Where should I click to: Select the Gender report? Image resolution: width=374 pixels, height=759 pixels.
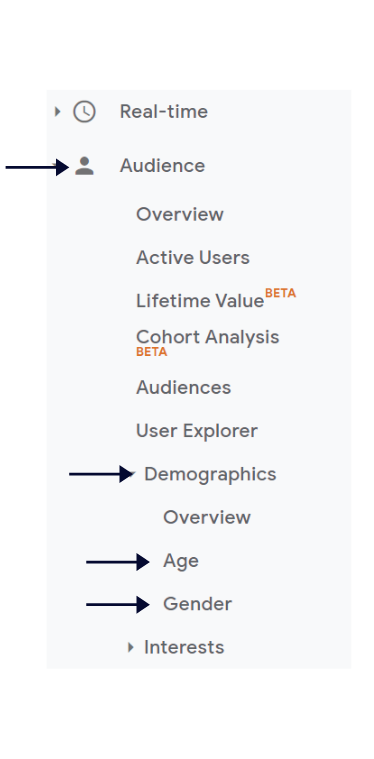click(x=197, y=604)
